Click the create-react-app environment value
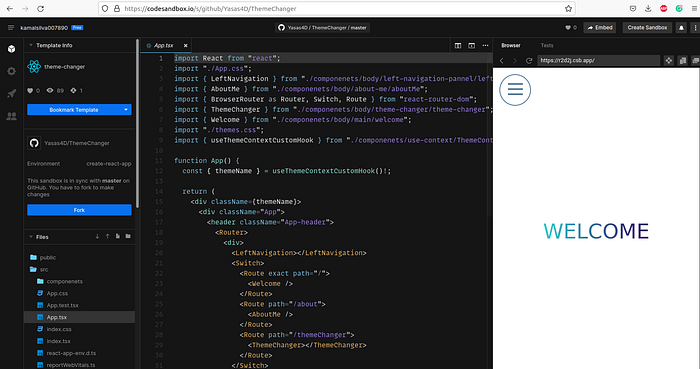This screenshot has height=369, width=700. pos(109,164)
